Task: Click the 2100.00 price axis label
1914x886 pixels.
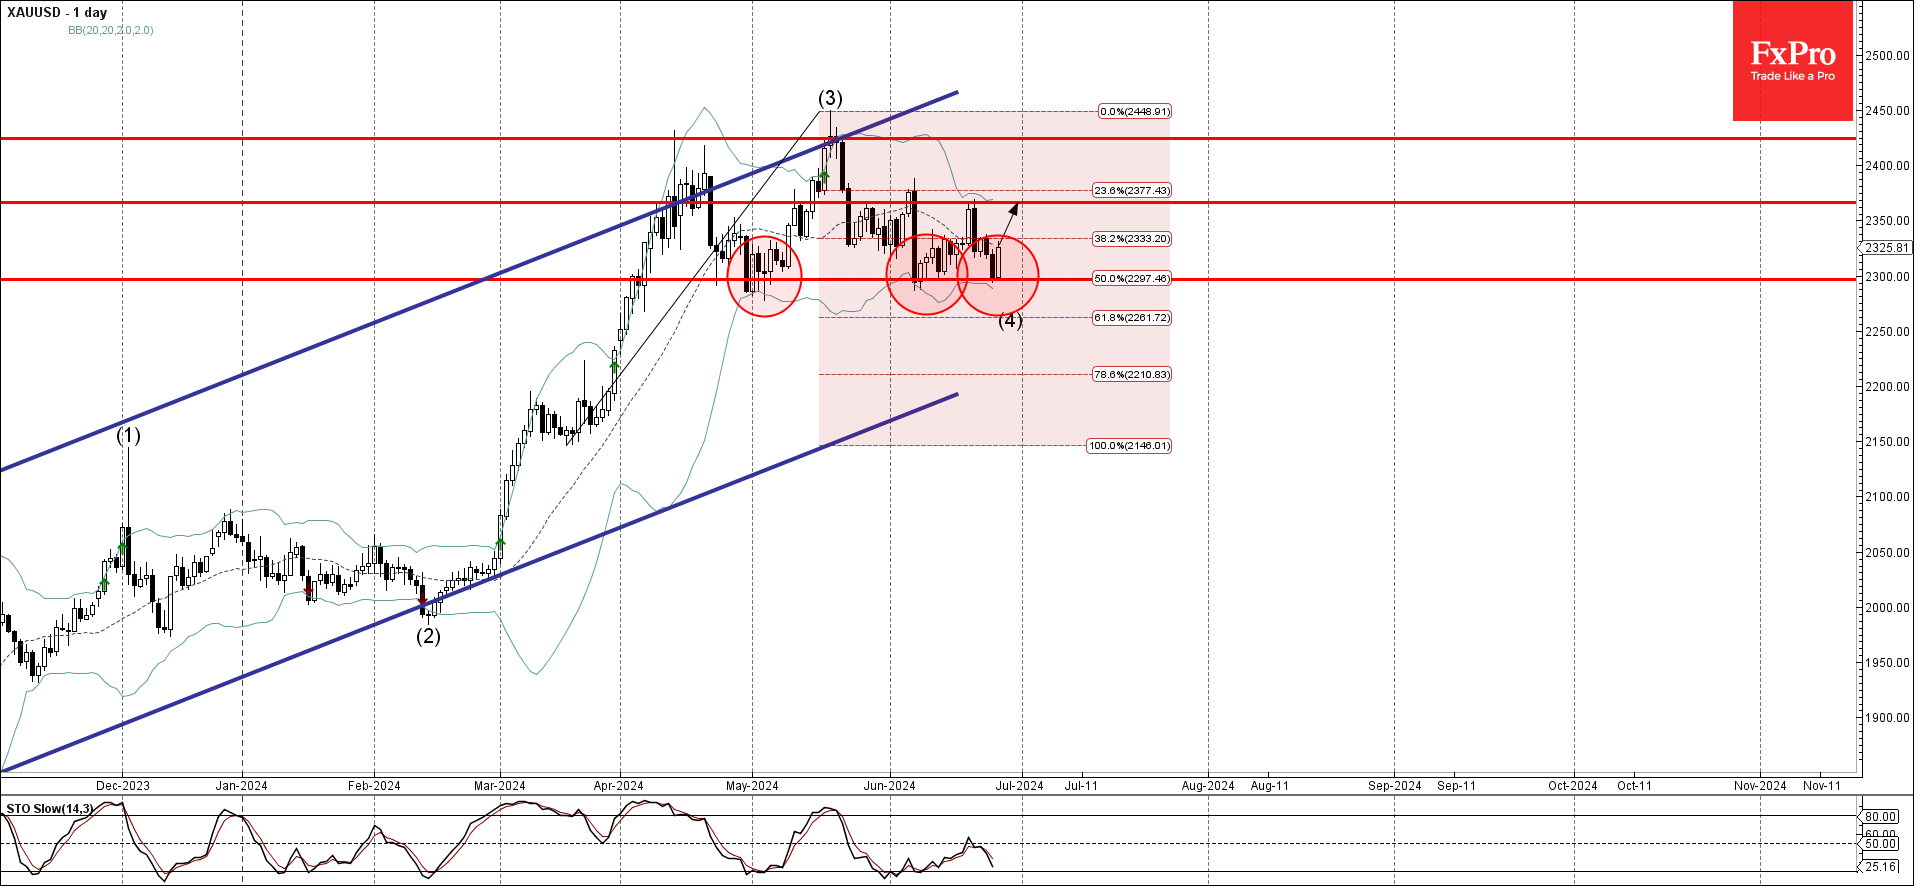Action: [1888, 497]
